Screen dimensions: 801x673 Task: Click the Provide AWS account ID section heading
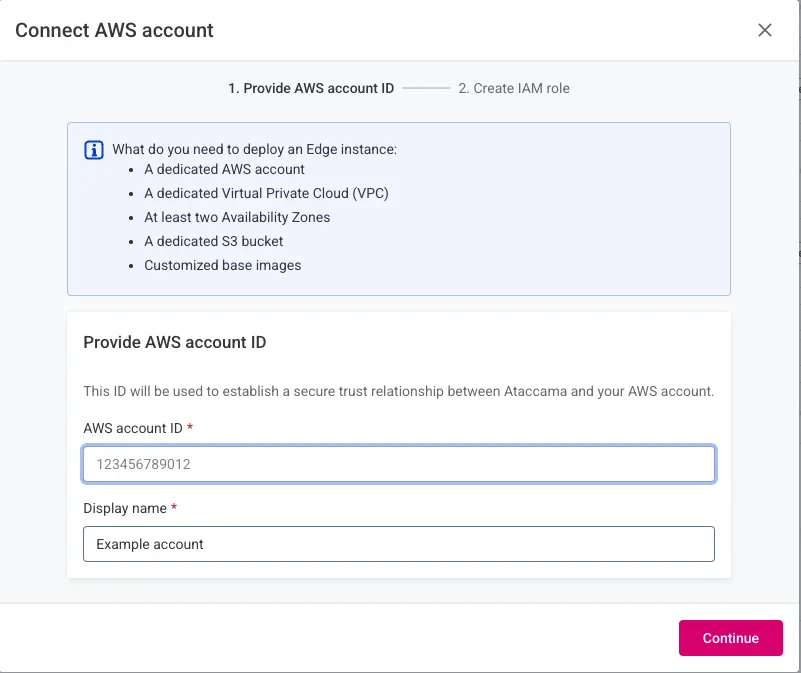tap(174, 342)
